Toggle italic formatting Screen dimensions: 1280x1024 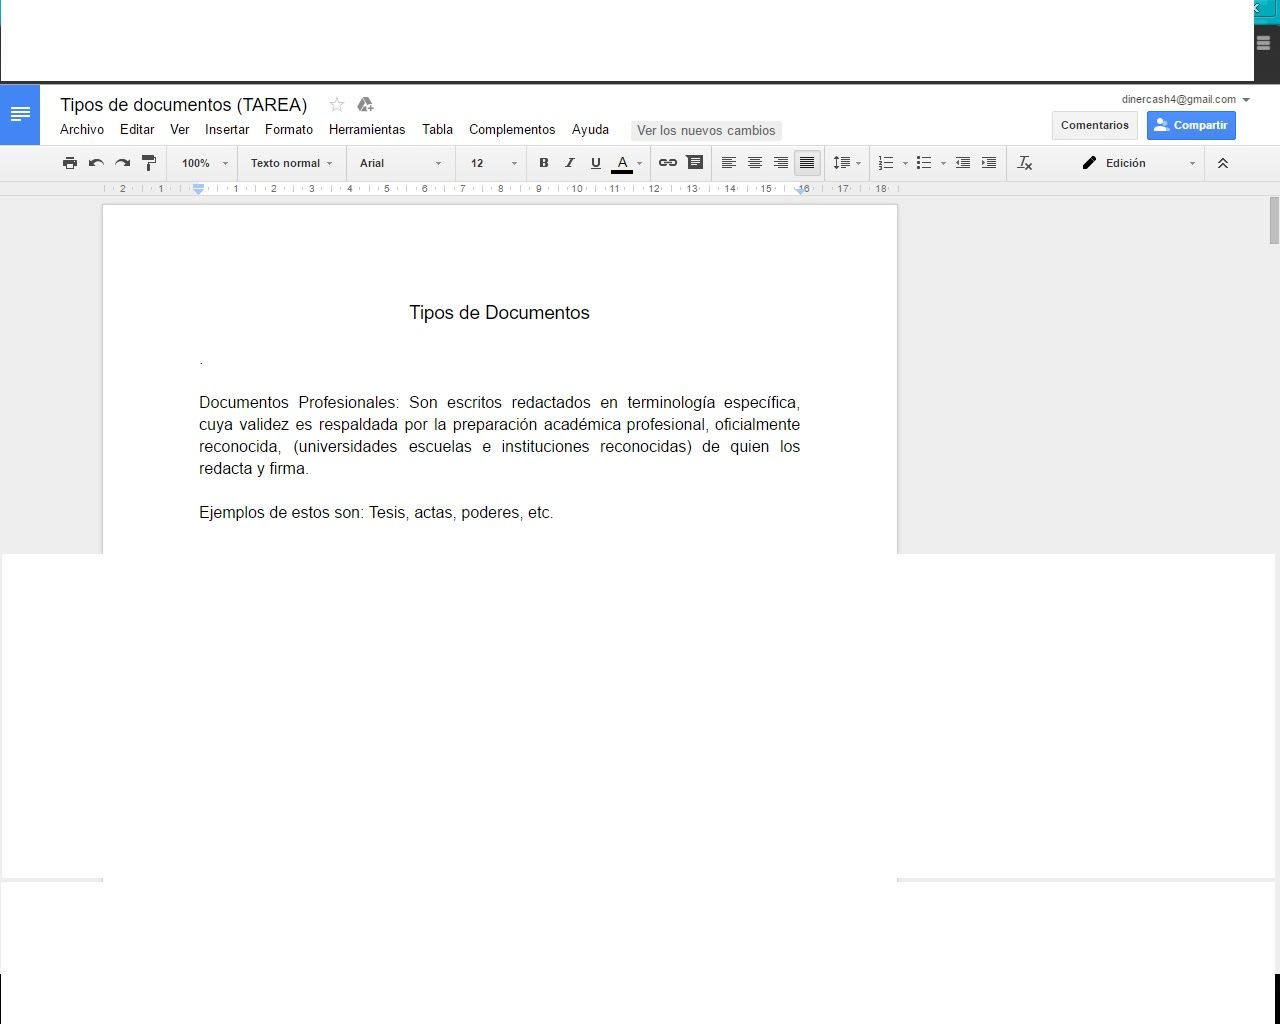(x=569, y=163)
